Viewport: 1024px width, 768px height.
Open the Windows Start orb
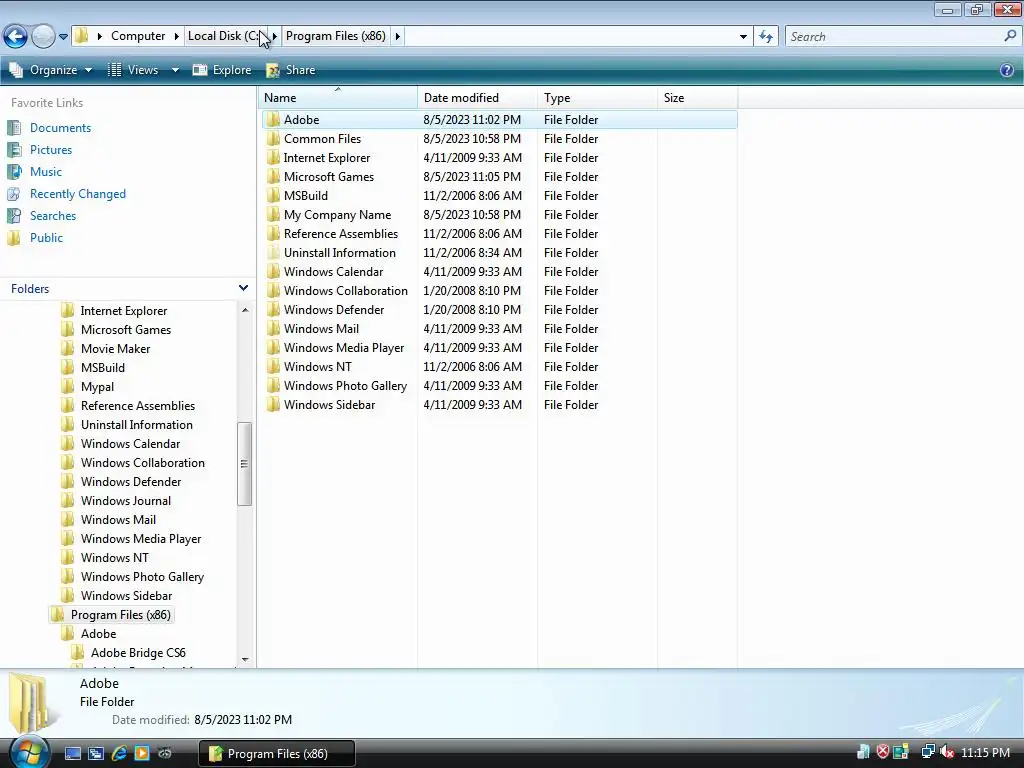(29, 753)
